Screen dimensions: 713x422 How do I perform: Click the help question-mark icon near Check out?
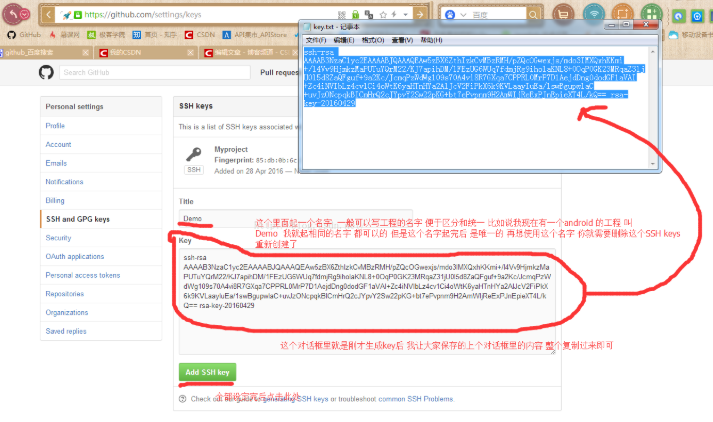(183, 399)
